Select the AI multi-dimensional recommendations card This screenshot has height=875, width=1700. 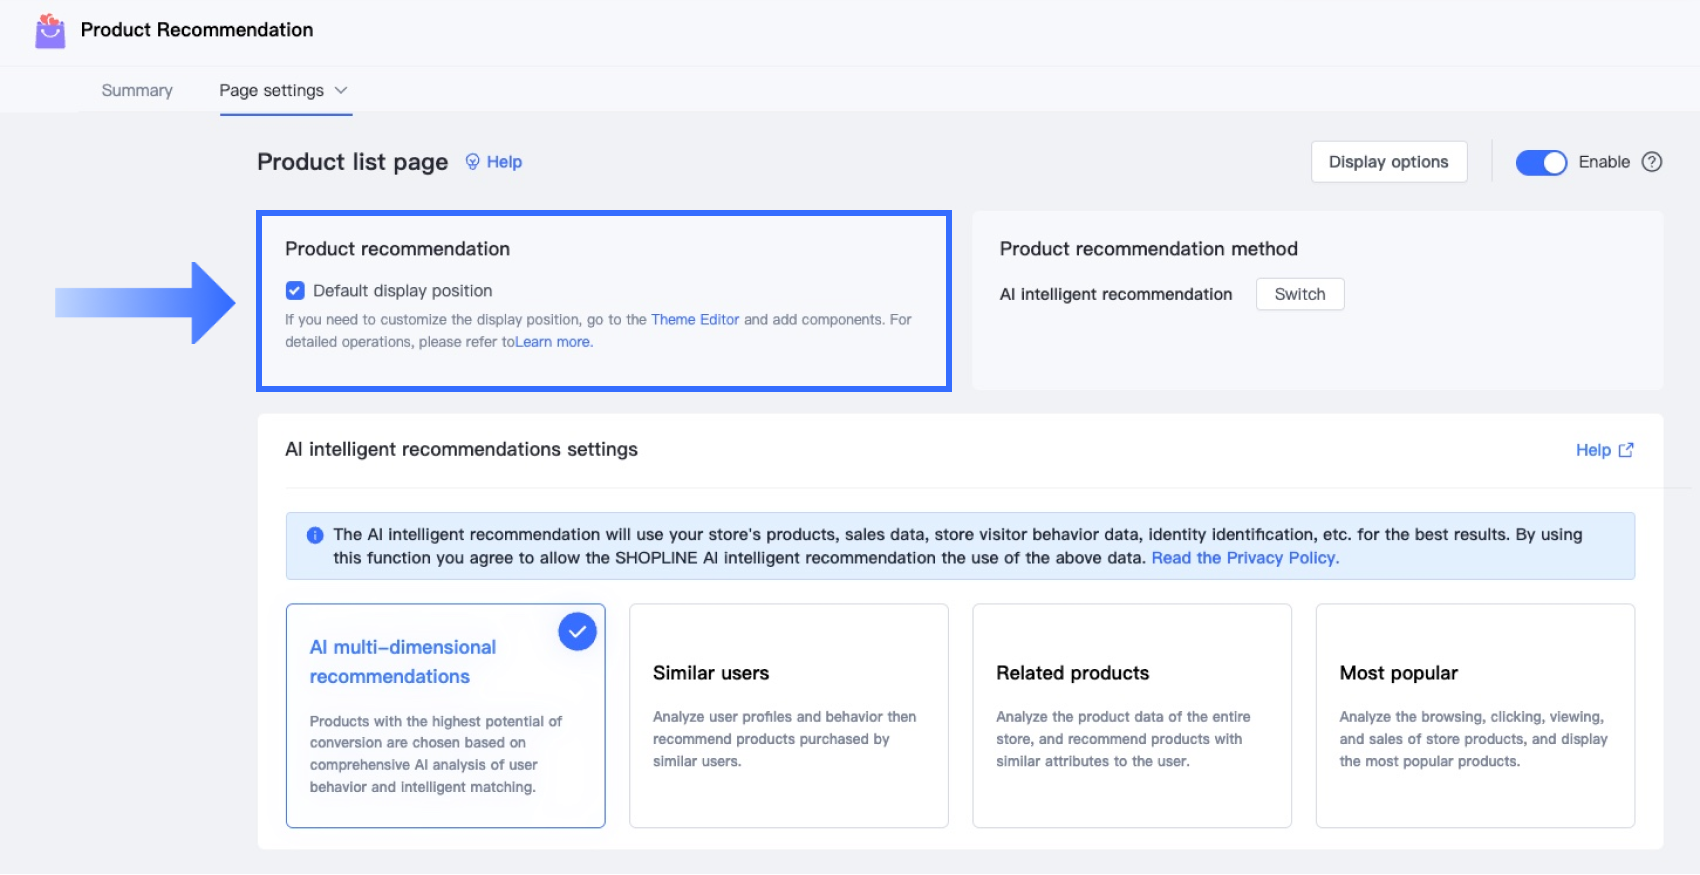point(445,715)
